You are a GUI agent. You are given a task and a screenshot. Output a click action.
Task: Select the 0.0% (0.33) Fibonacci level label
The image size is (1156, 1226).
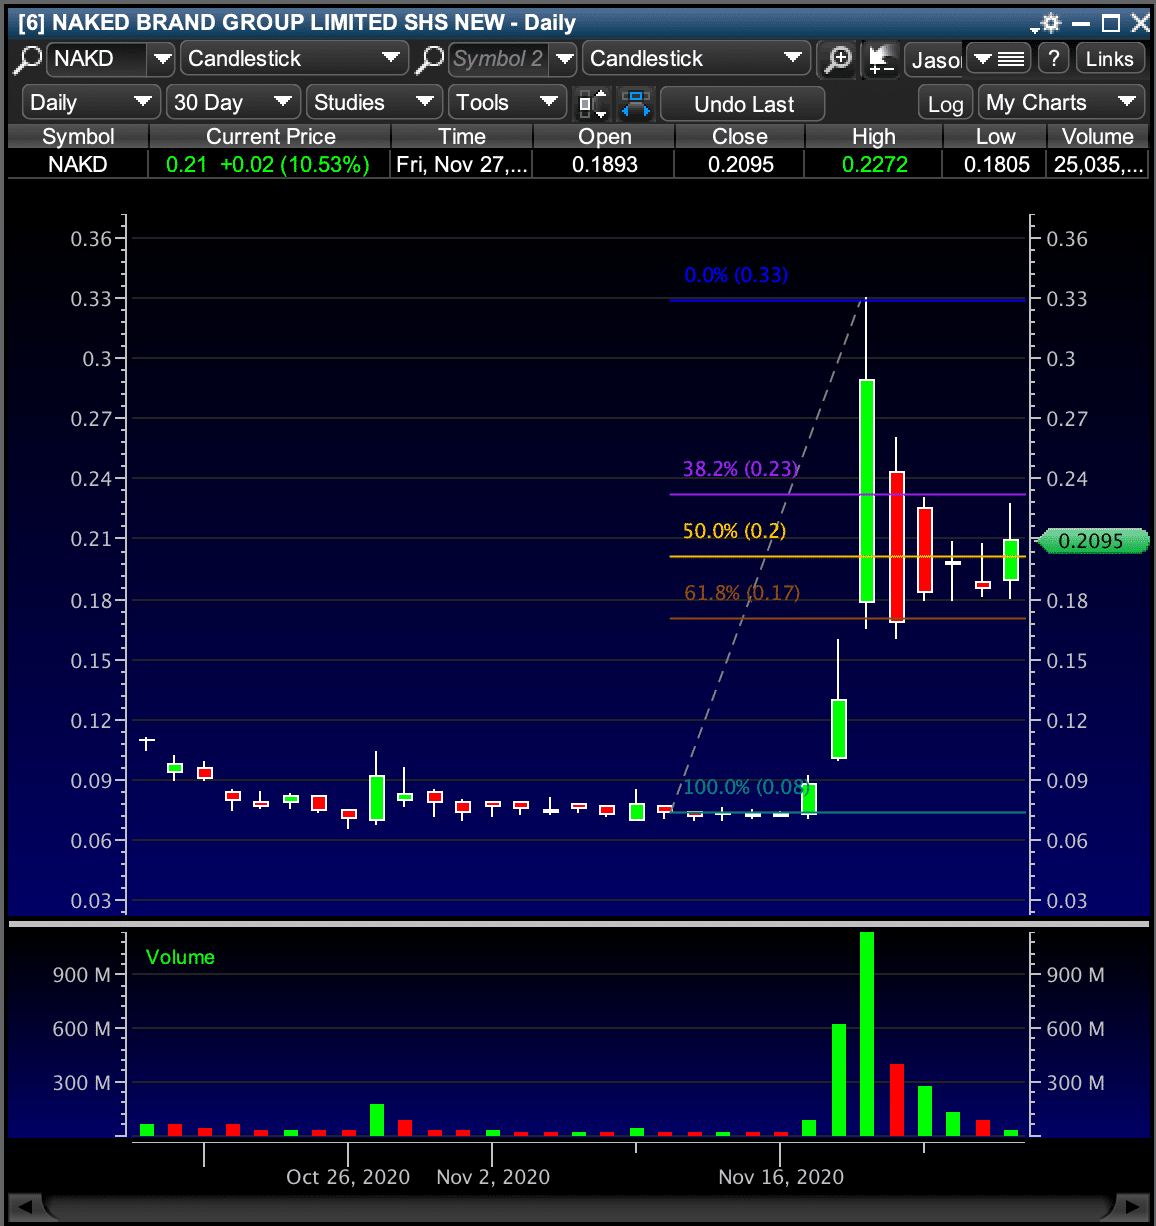(736, 275)
